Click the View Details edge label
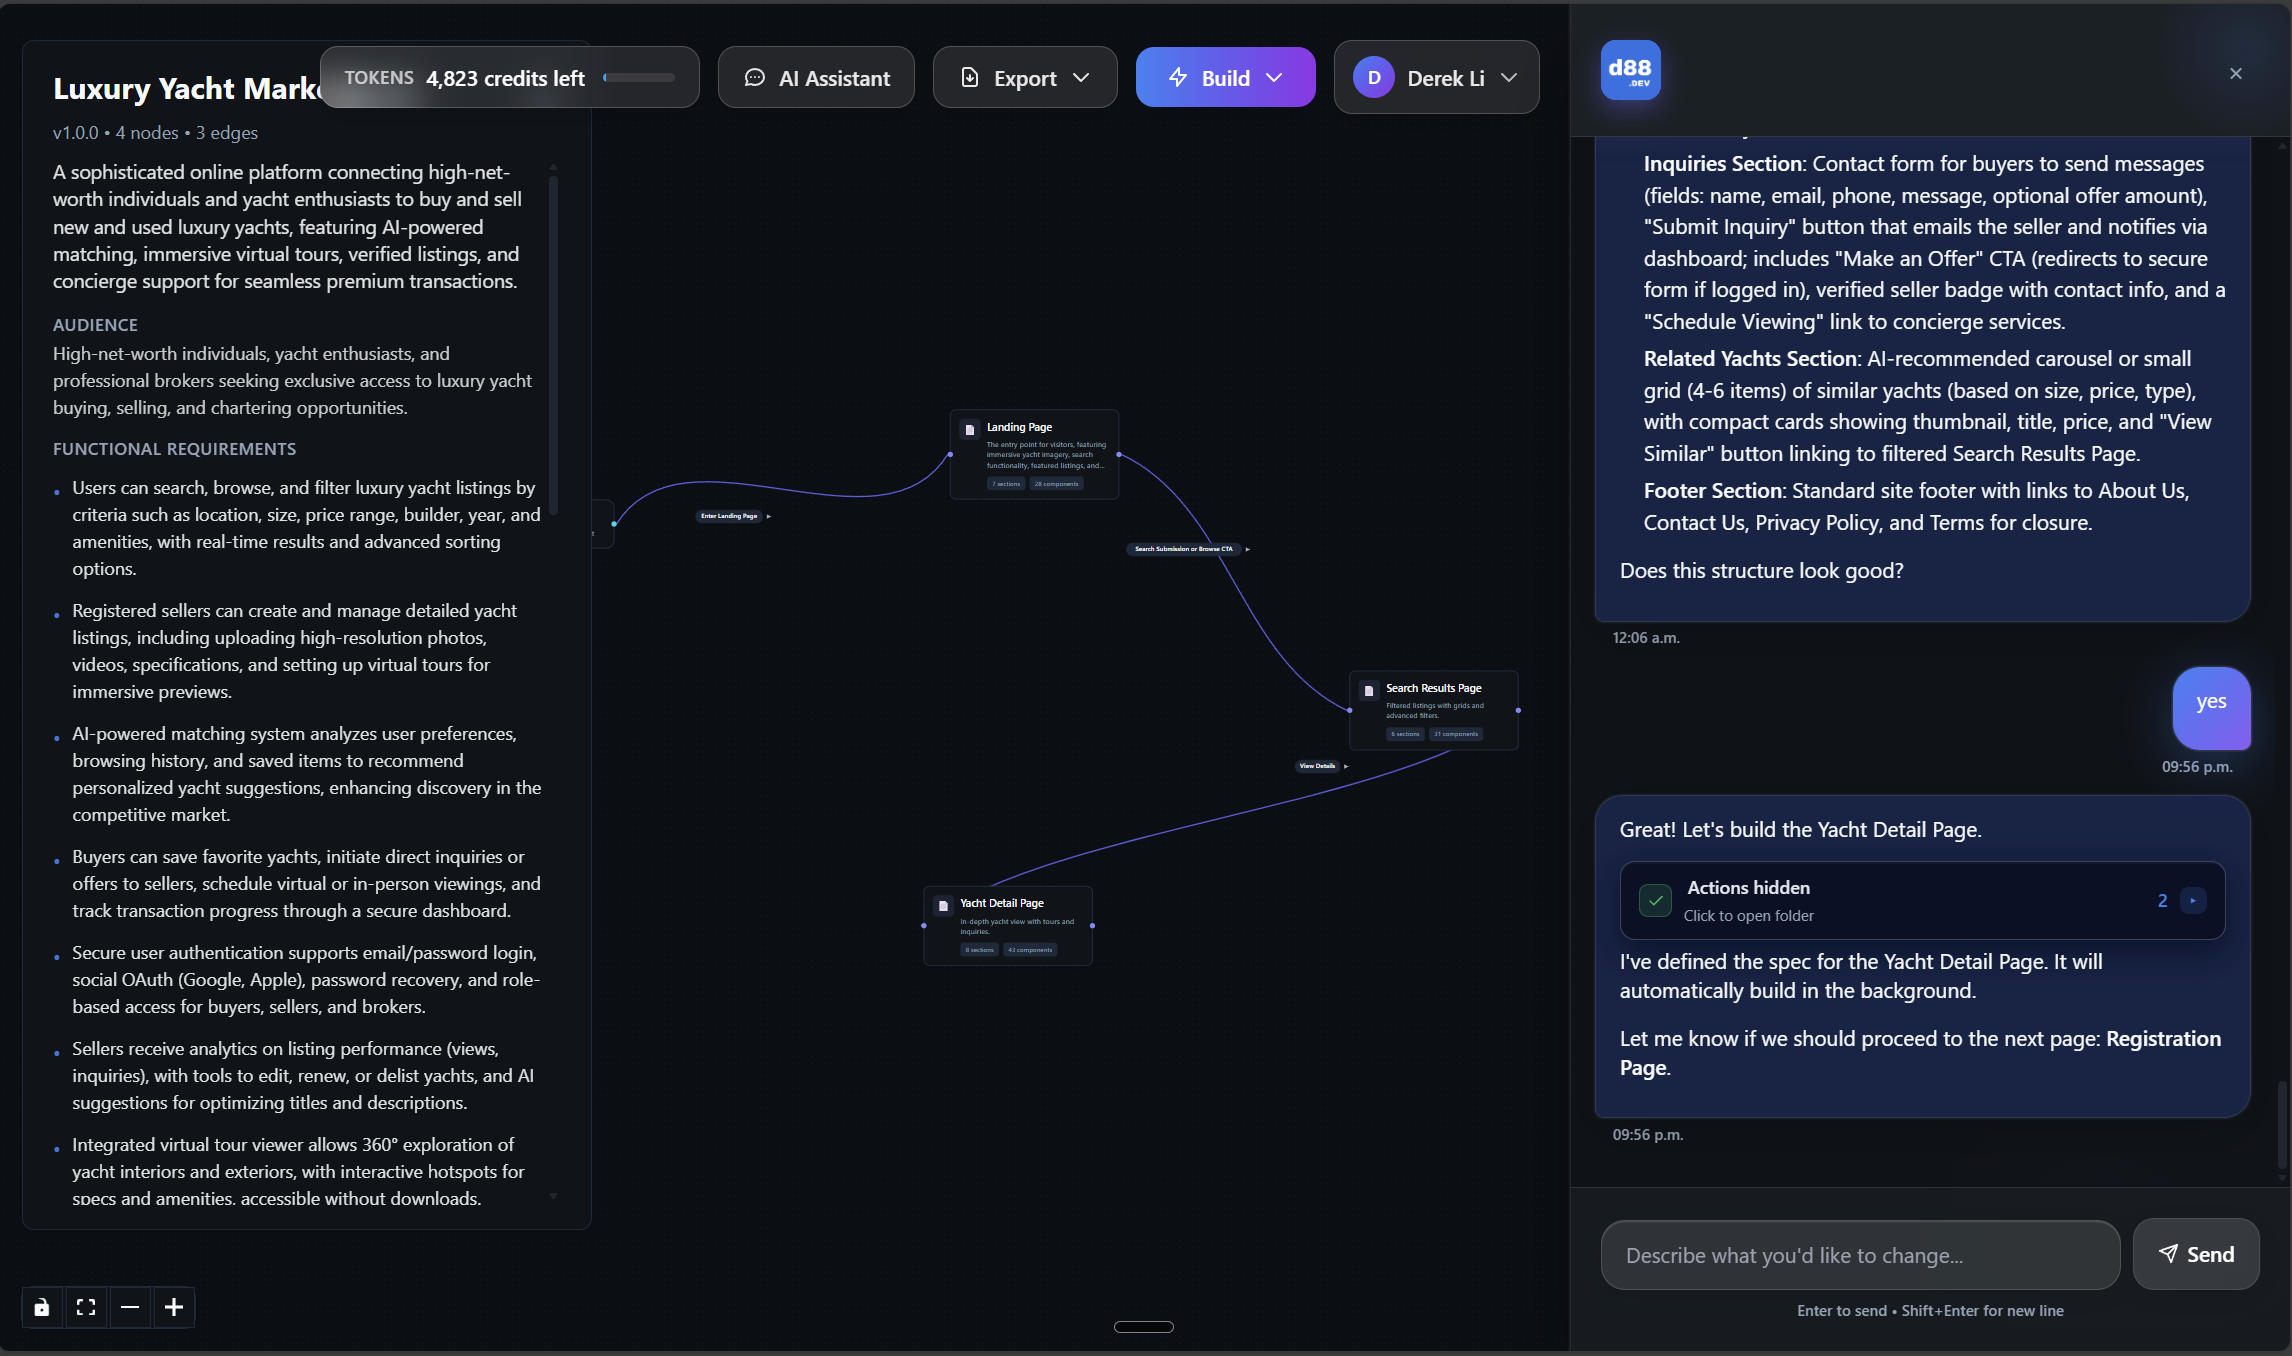2292x1356 pixels. pos(1317,766)
